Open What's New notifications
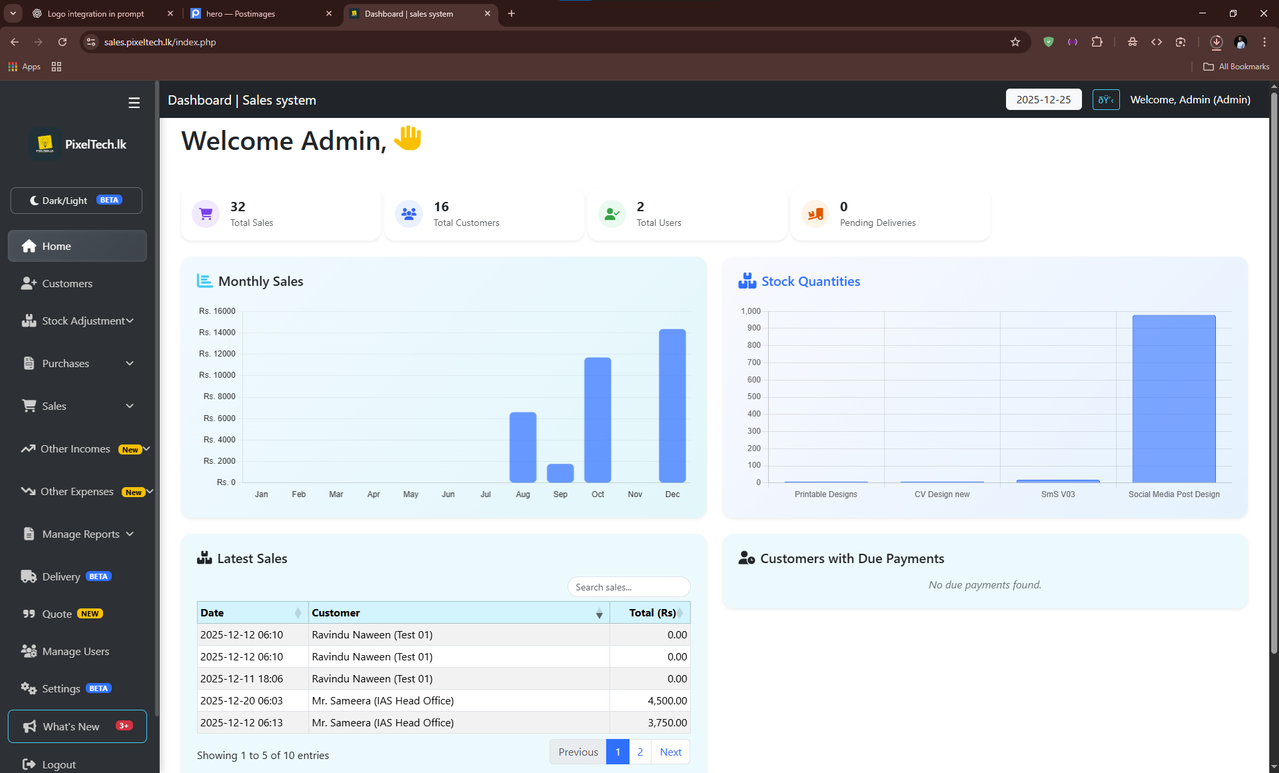The height and width of the screenshot is (773, 1279). 77,726
